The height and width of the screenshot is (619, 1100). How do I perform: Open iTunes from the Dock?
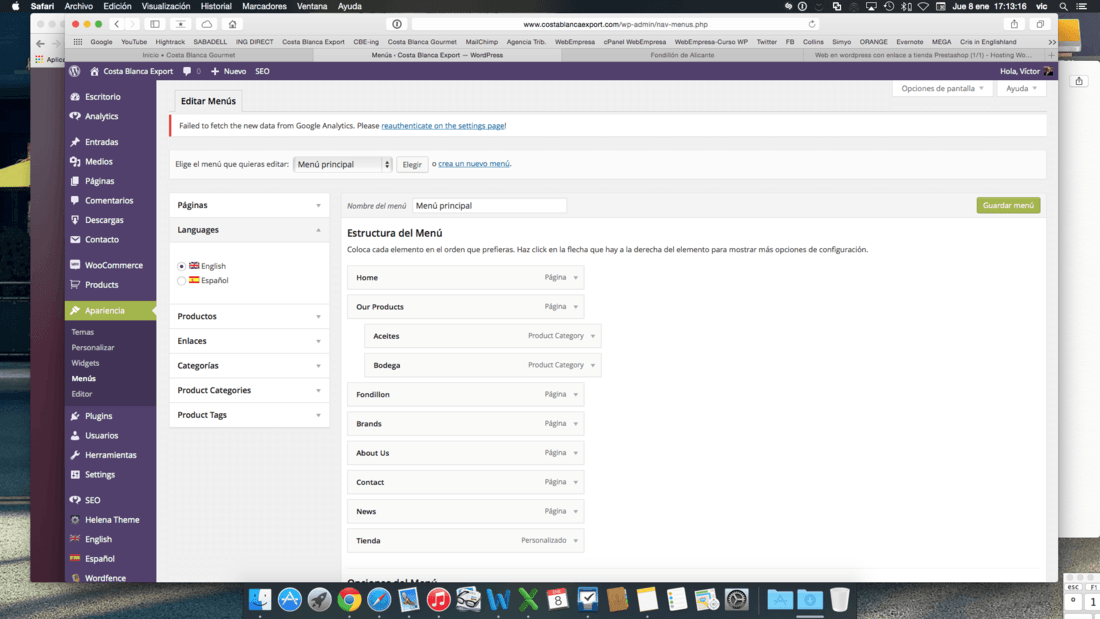point(438,600)
